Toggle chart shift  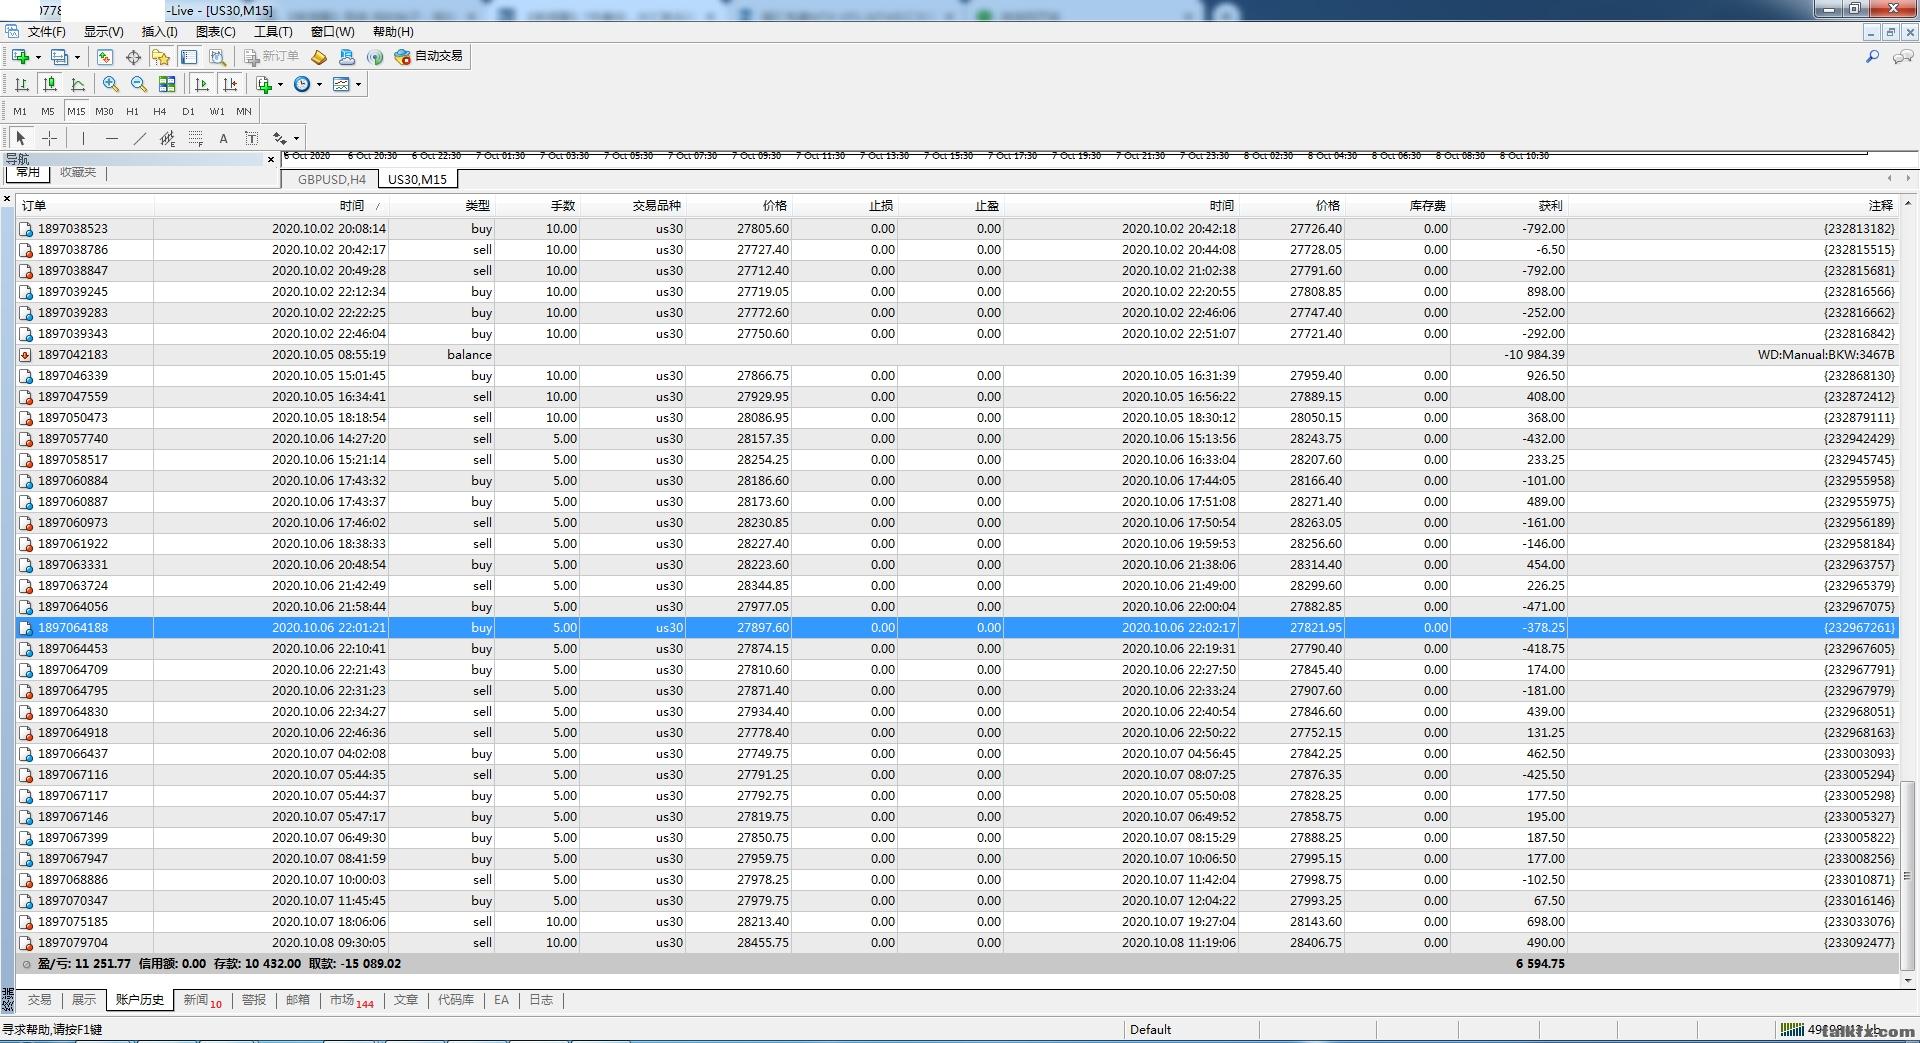point(230,85)
